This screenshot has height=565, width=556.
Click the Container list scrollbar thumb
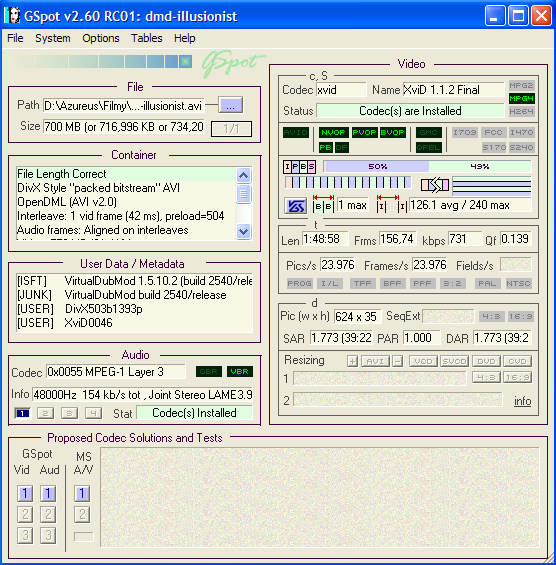[x=244, y=194]
